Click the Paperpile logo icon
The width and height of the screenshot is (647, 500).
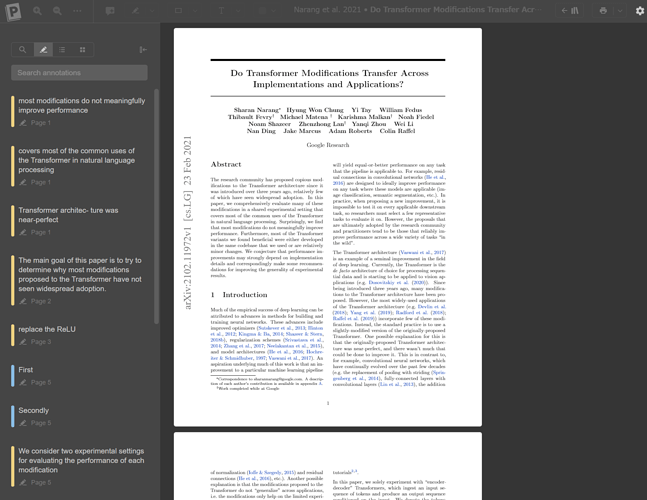click(x=13, y=11)
